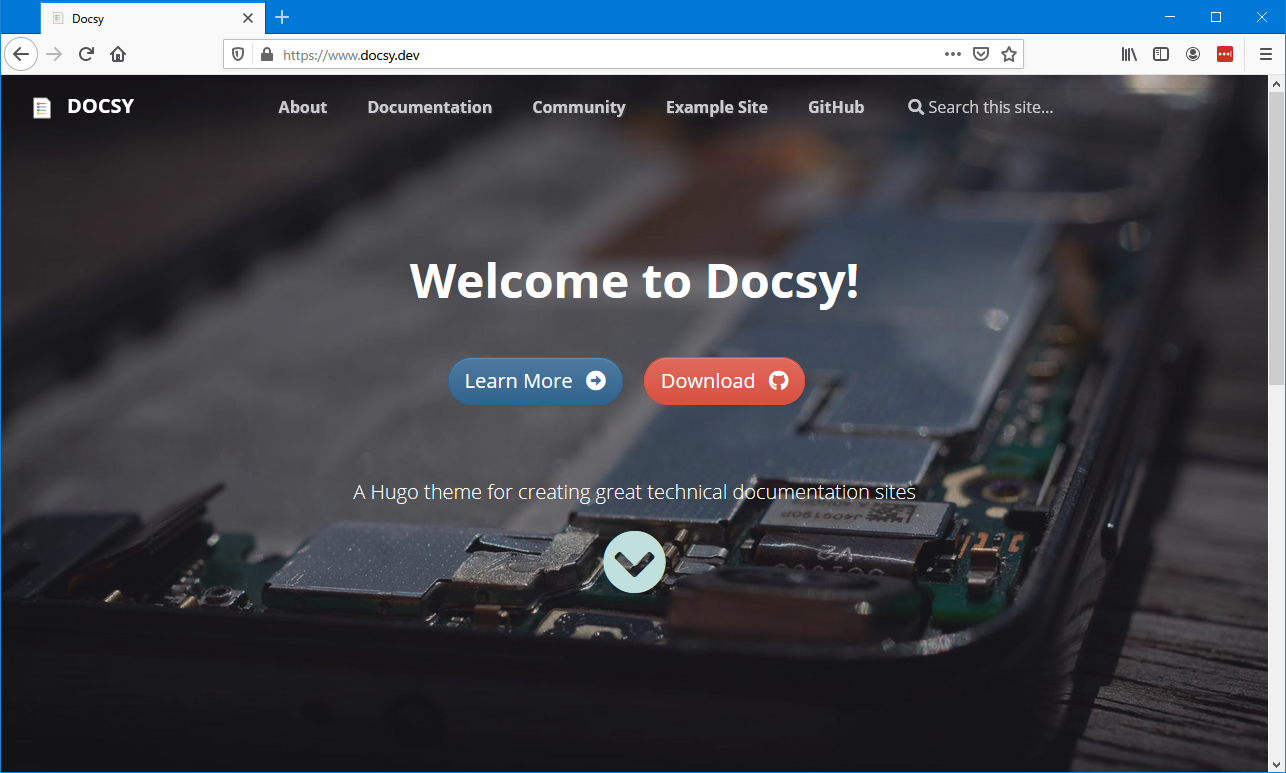Open page actions three-dot menu
Screen dimensions: 1286x773
pyautogui.click(x=953, y=55)
